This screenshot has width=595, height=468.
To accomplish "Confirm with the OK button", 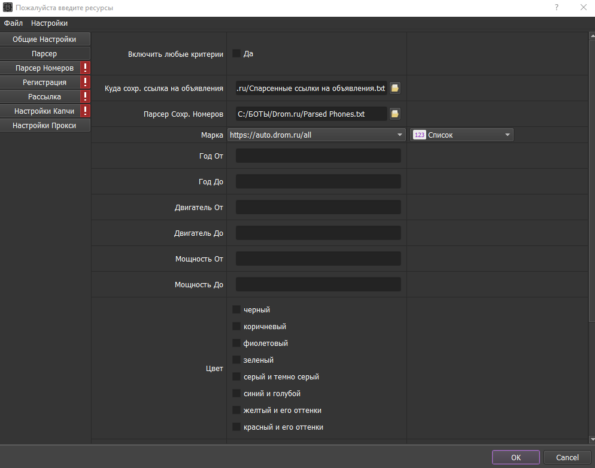I will tap(516, 457).
